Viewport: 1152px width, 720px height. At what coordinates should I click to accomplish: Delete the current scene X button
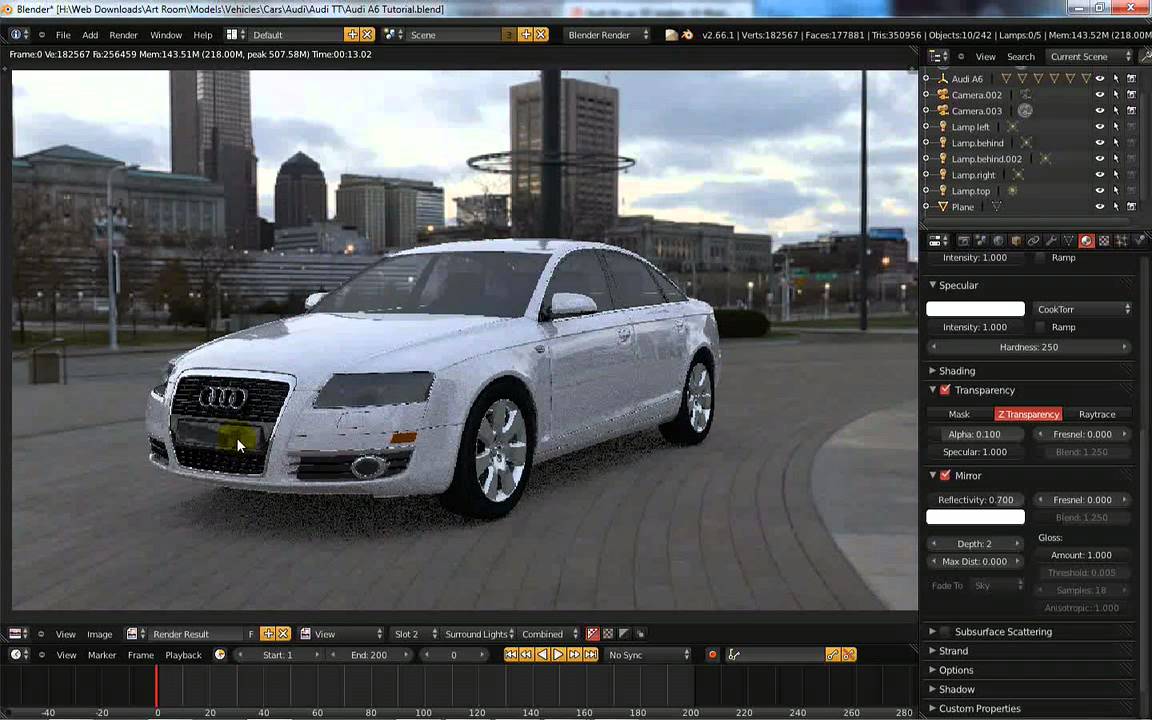click(541, 35)
